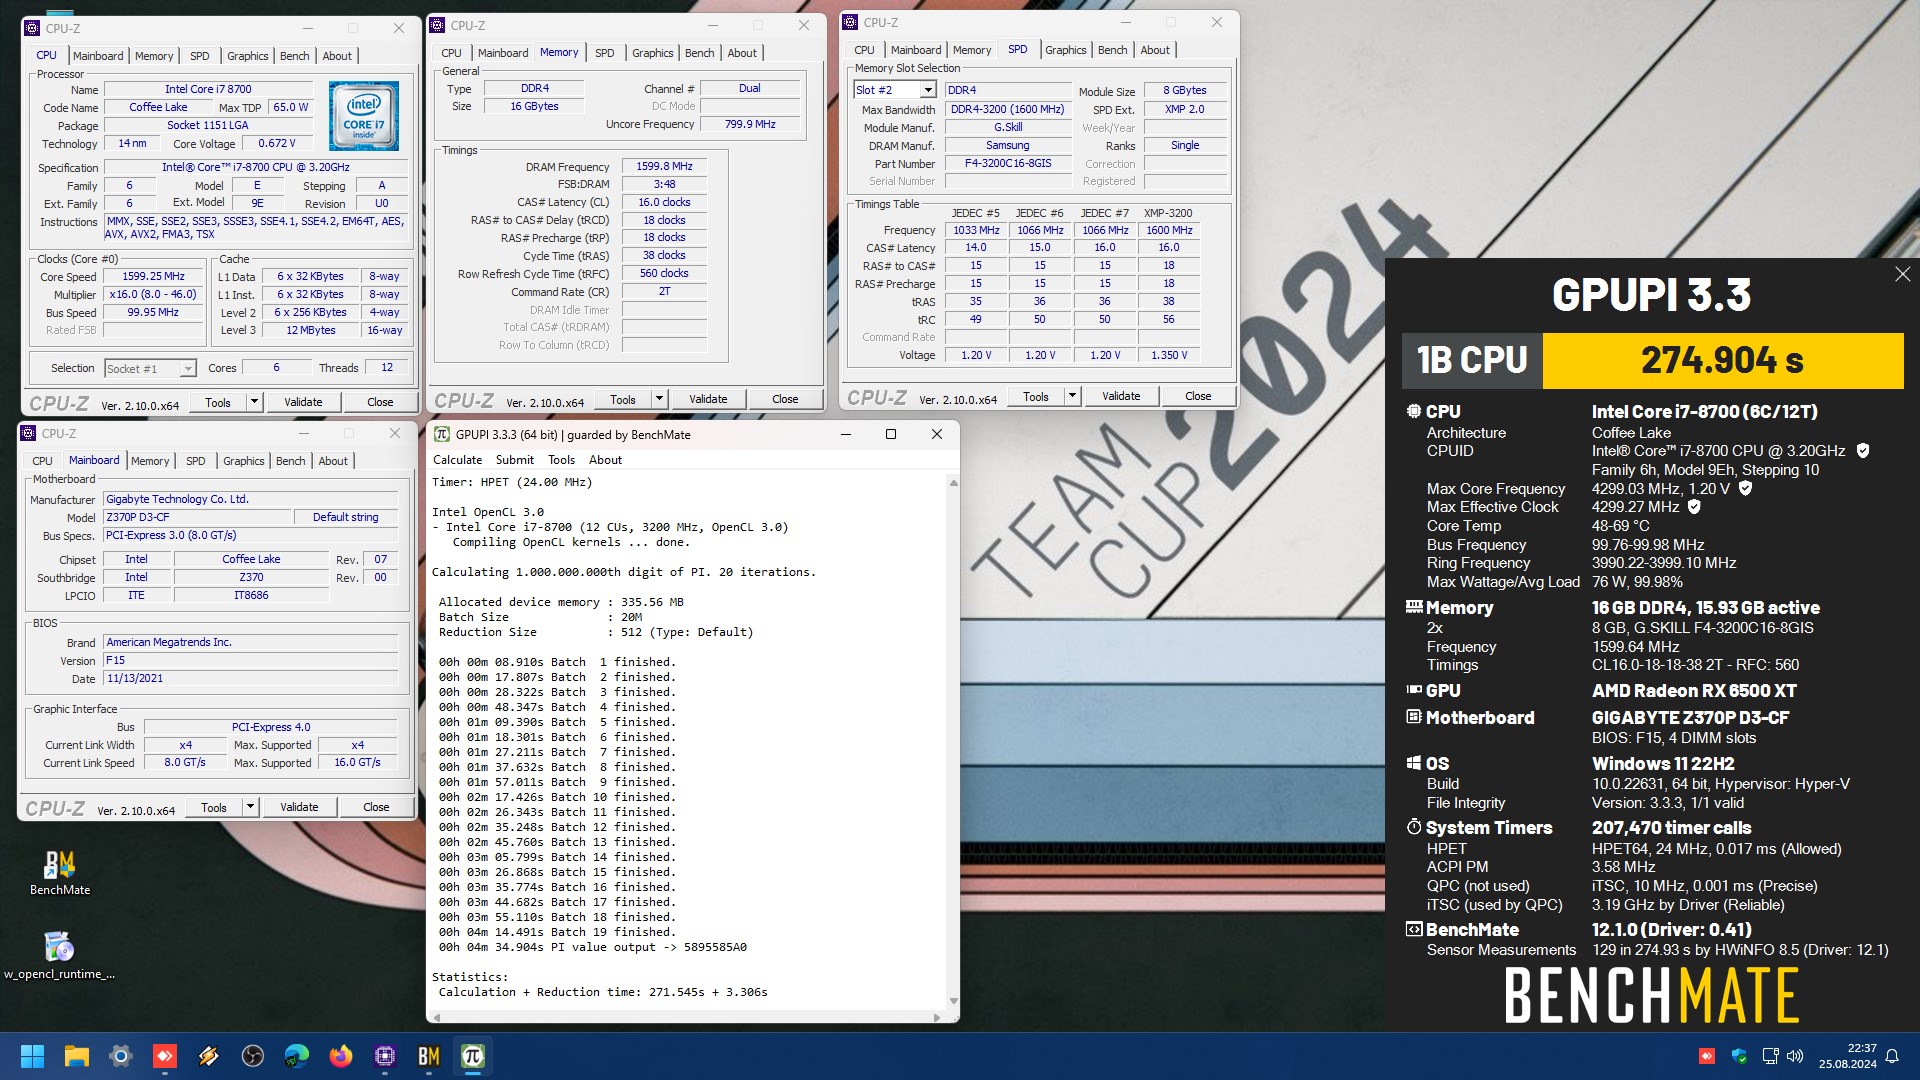
Task: Open the Calculate menu in GPUPI
Action: 457,460
